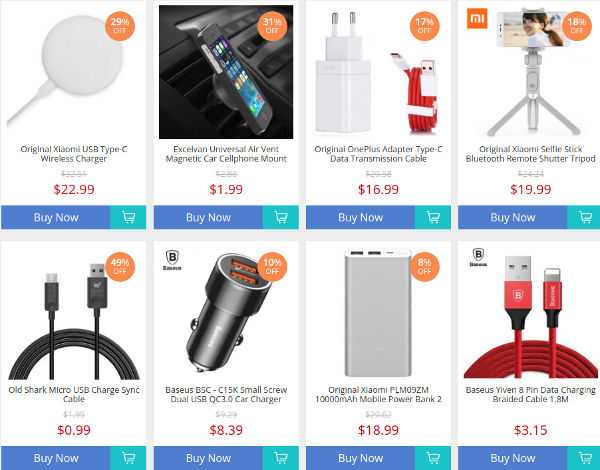View the Excelvan car mount product photo
This screenshot has height=470, width=600.
tap(226, 72)
